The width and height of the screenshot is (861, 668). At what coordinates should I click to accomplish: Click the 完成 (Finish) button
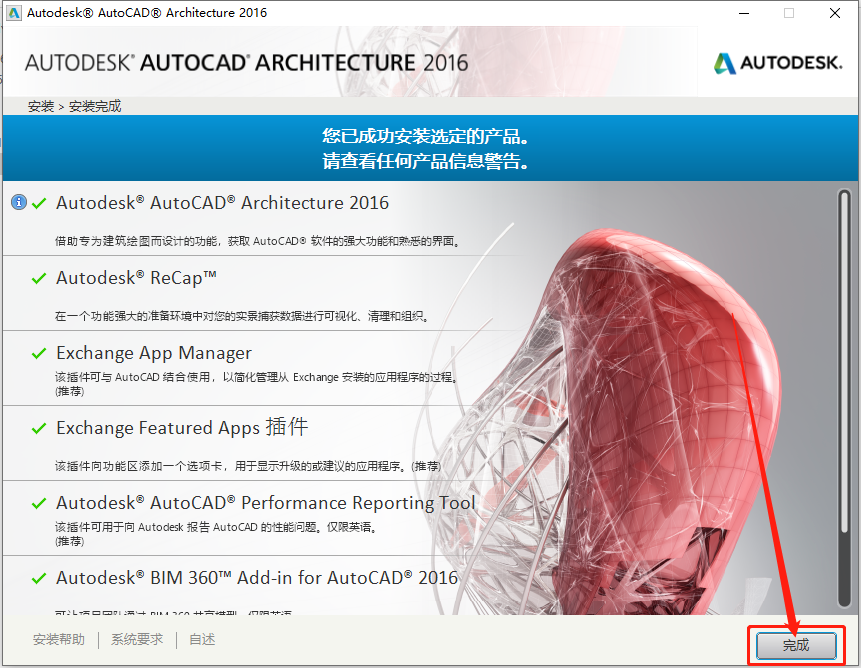click(x=796, y=645)
